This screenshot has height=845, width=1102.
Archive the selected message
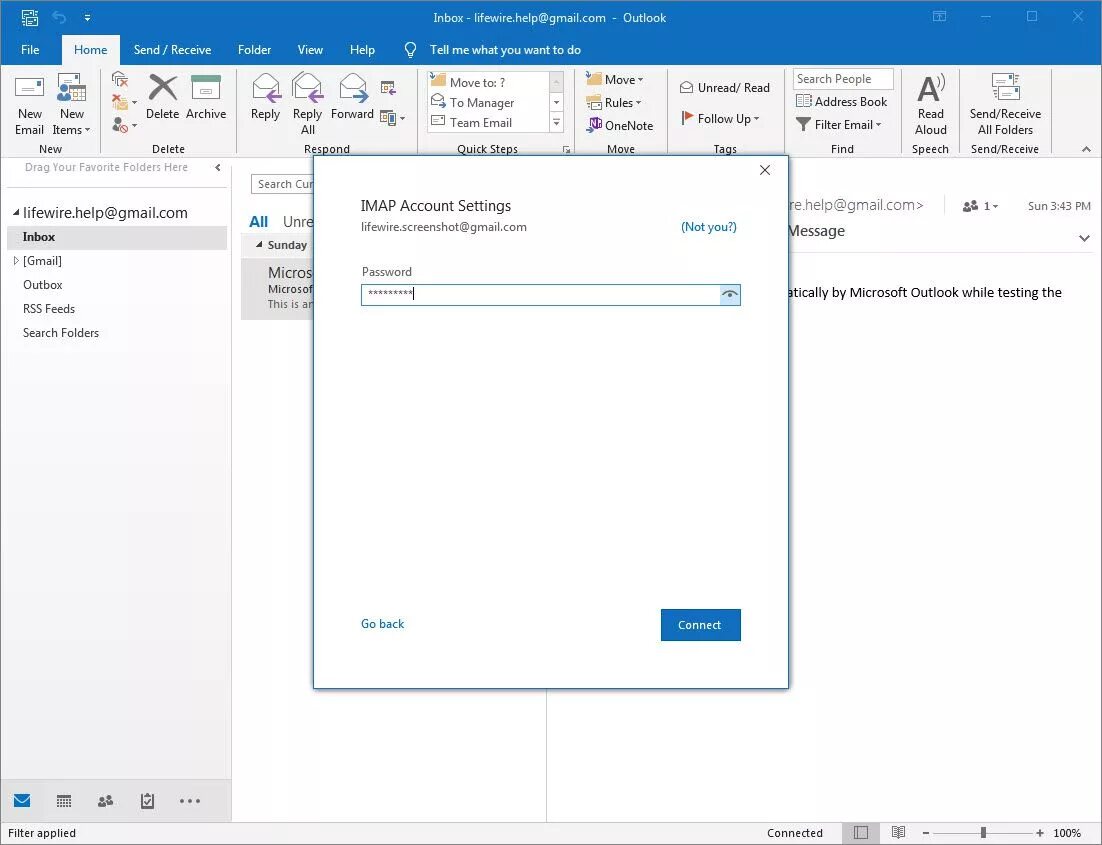coord(206,98)
